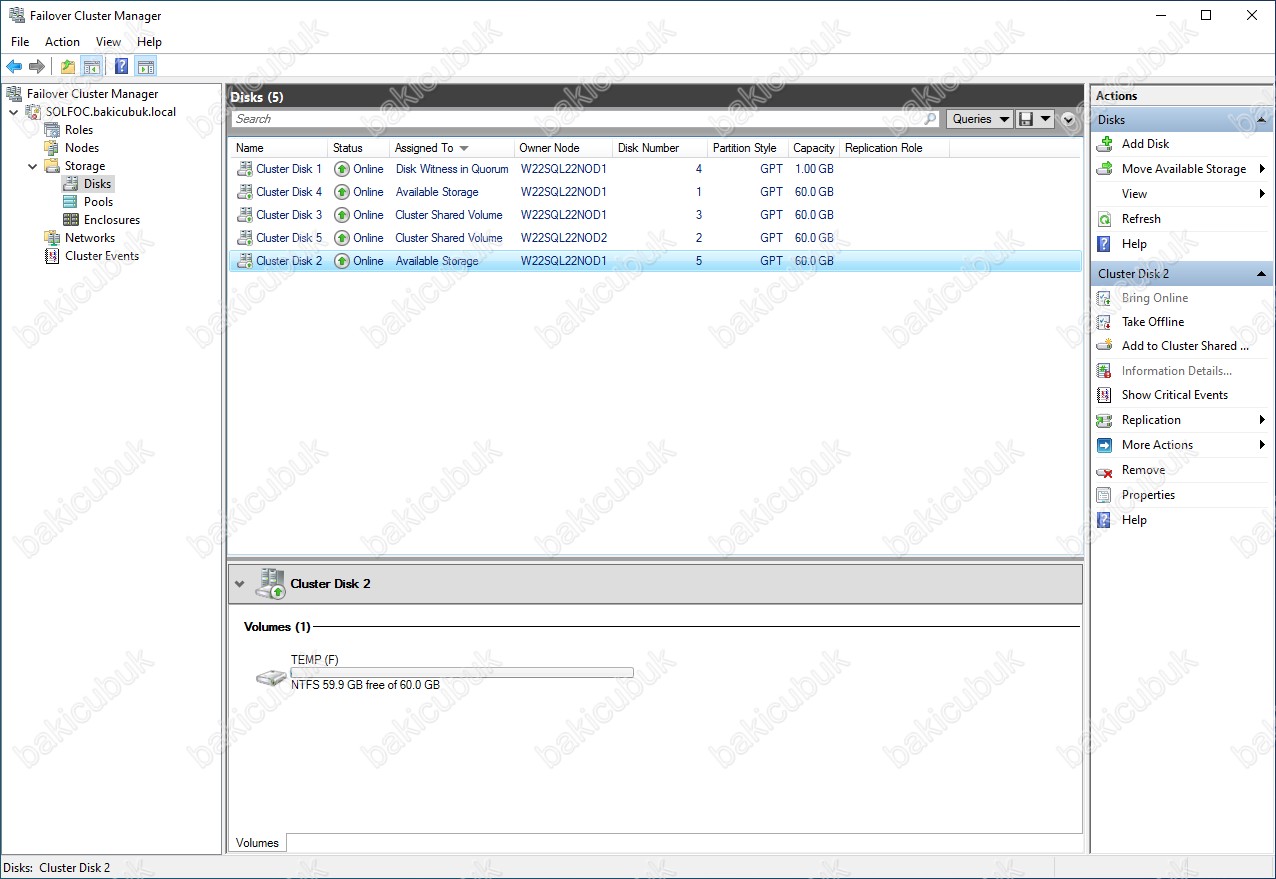Screen dimensions: 1276x879
Task: Collapse the Storage tree node arrow
Action: [31, 166]
